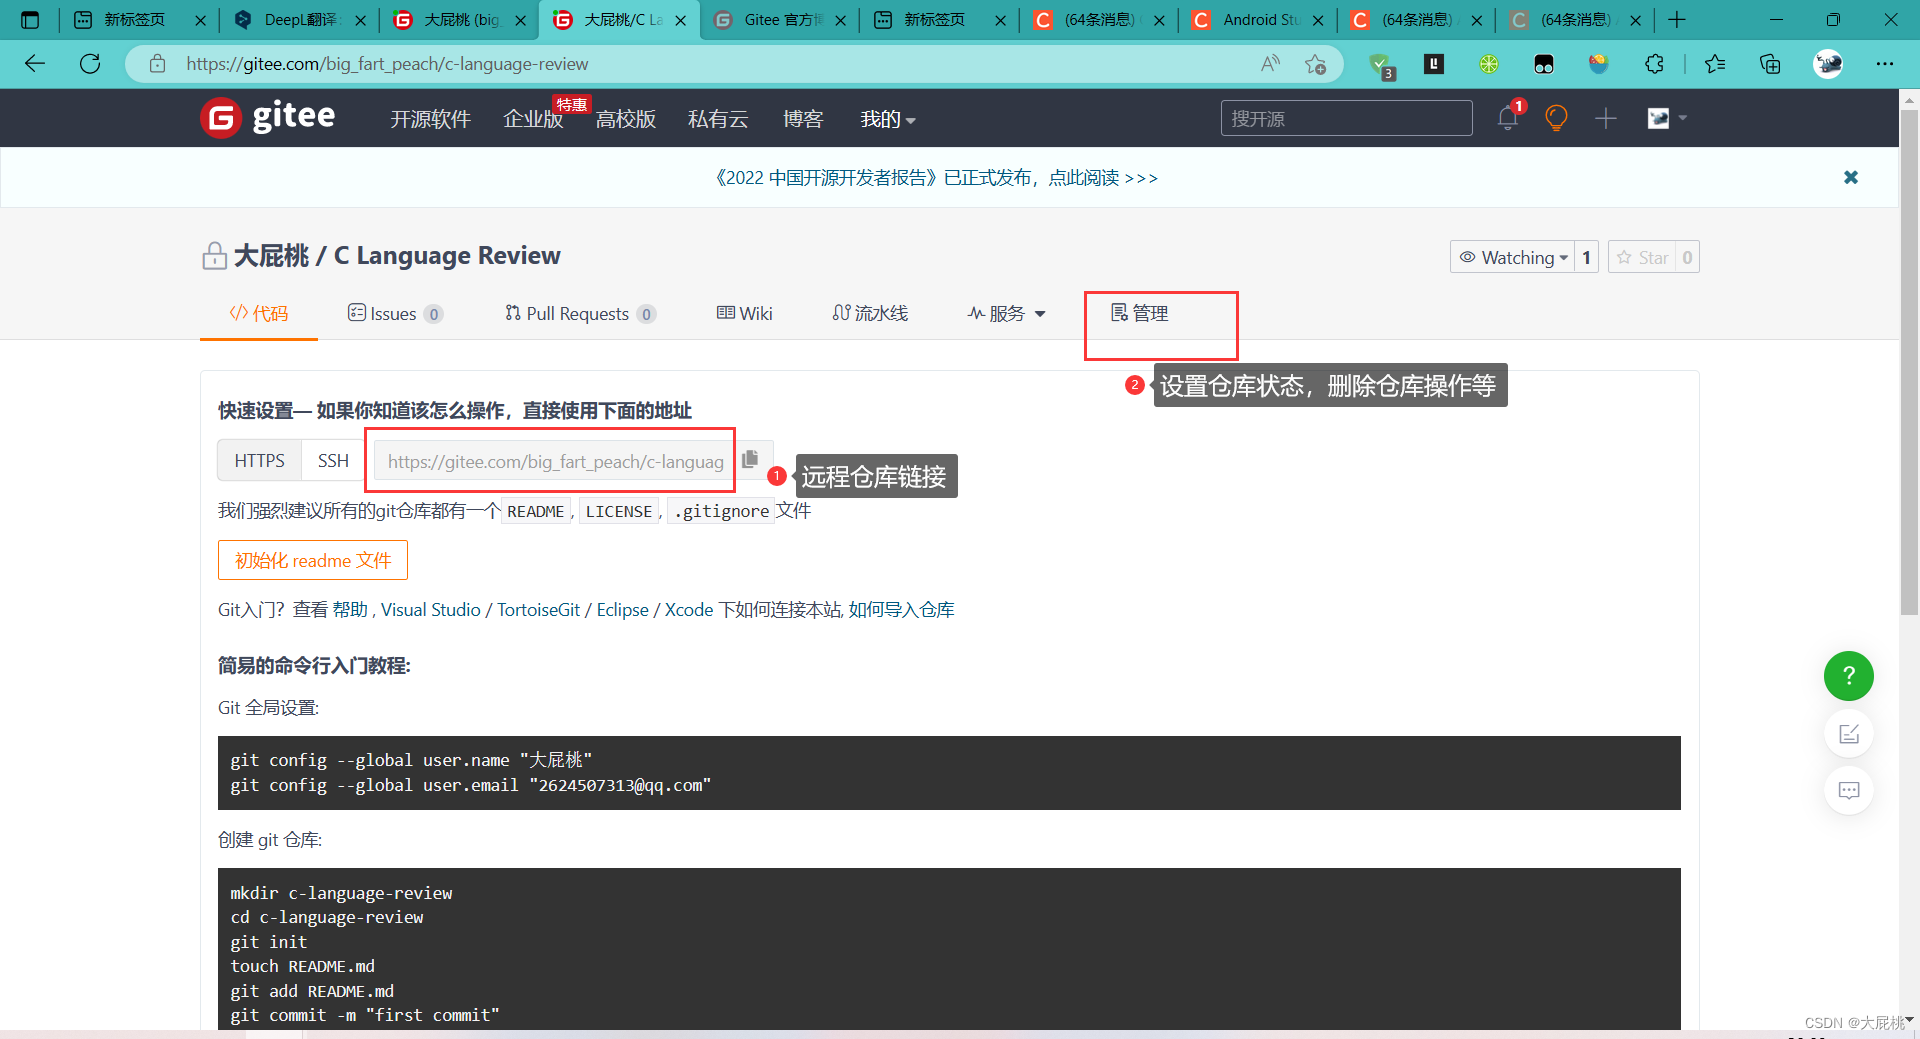Reload the page with refresh icon
The height and width of the screenshot is (1039, 1920).
pyautogui.click(x=90, y=64)
